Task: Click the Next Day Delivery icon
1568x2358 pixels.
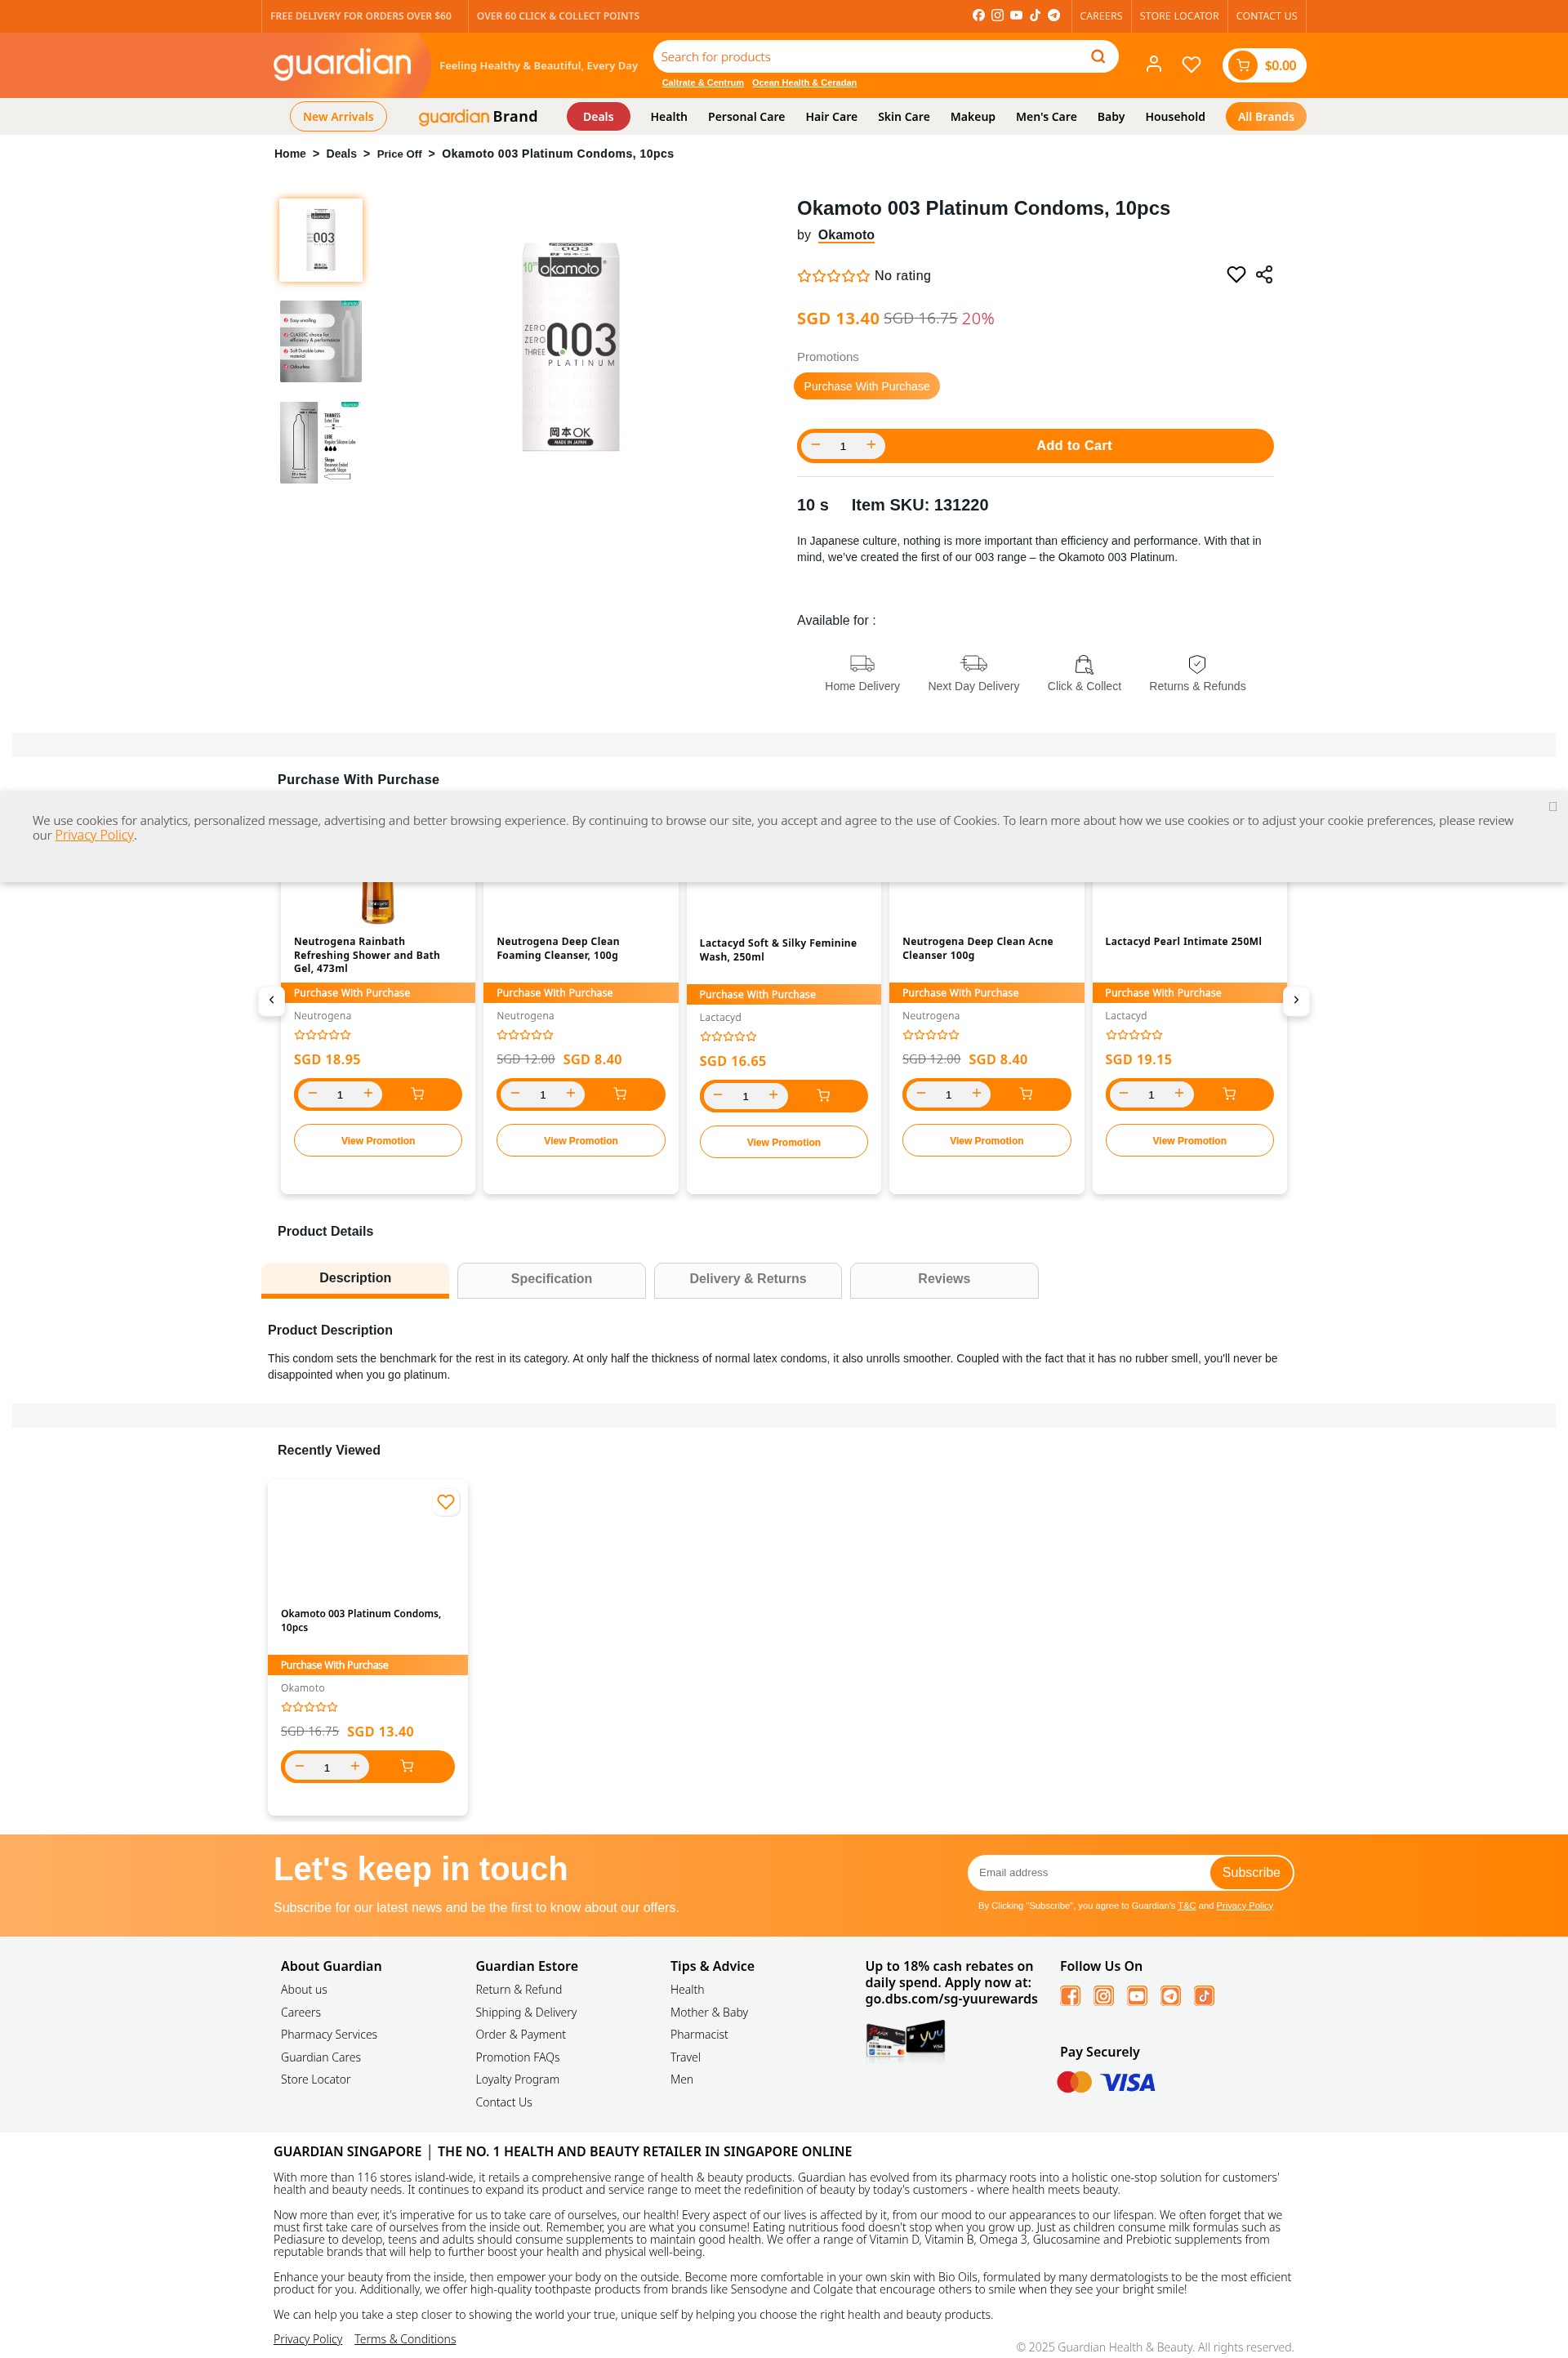Action: (974, 663)
